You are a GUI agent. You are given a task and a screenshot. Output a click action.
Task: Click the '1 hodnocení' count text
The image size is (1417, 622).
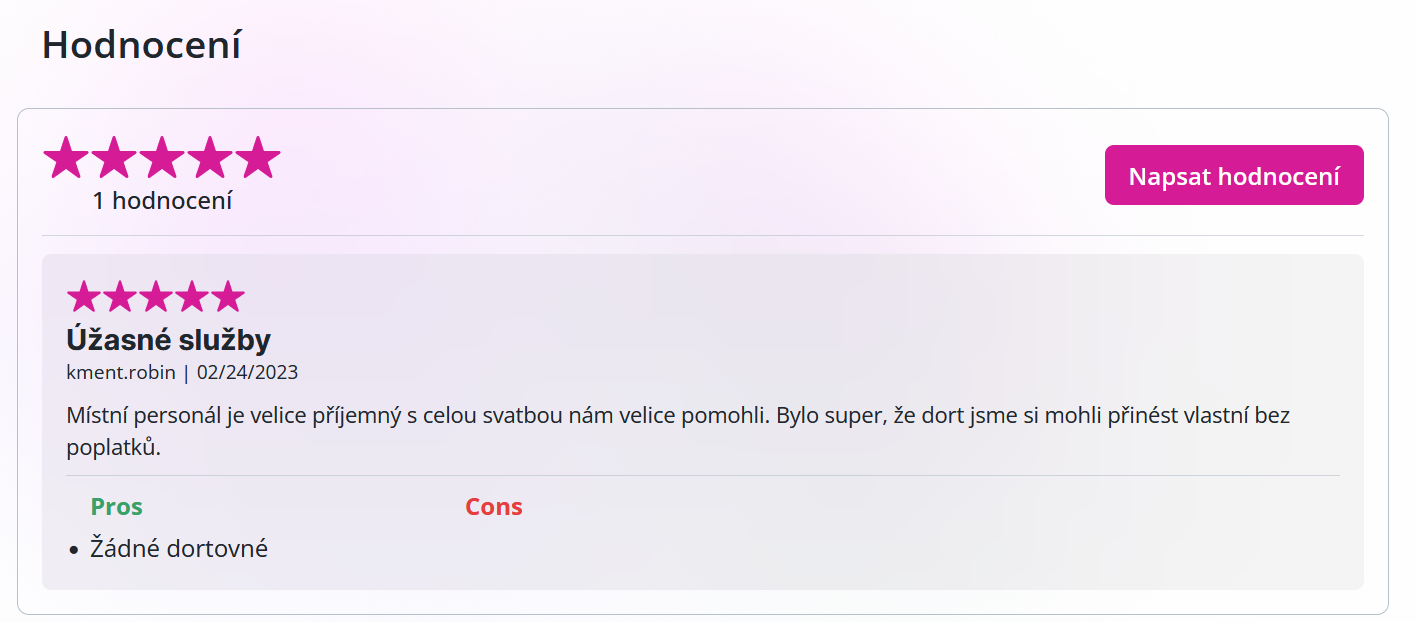[162, 201]
